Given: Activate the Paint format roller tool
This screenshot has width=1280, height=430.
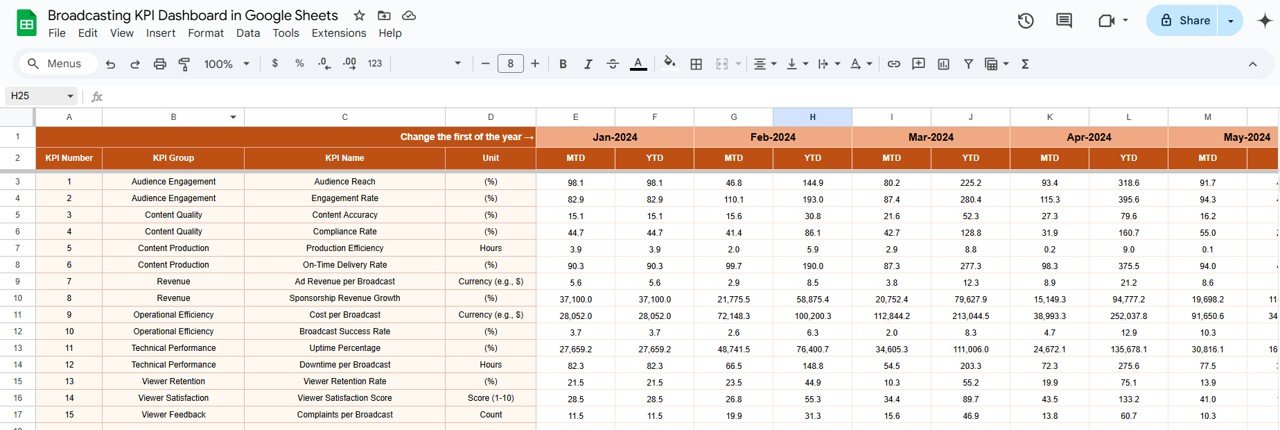Looking at the screenshot, I should [184, 64].
